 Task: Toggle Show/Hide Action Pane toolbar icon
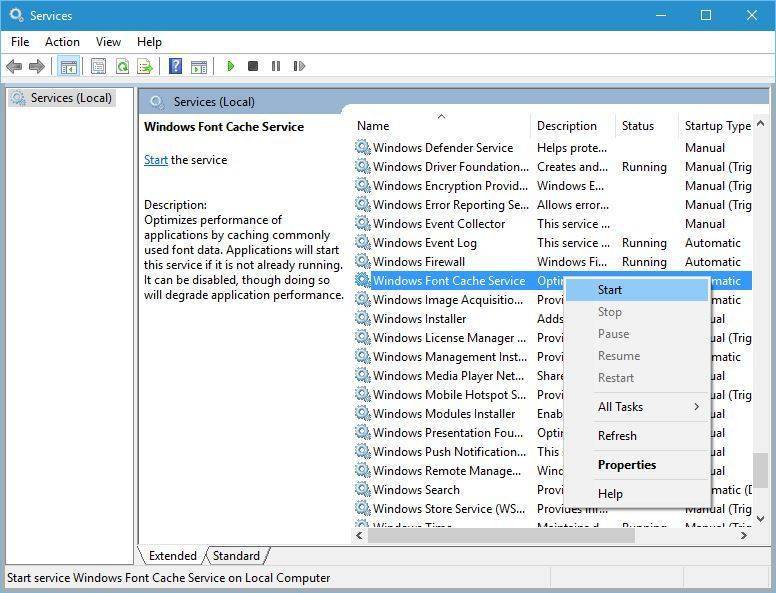coord(199,66)
